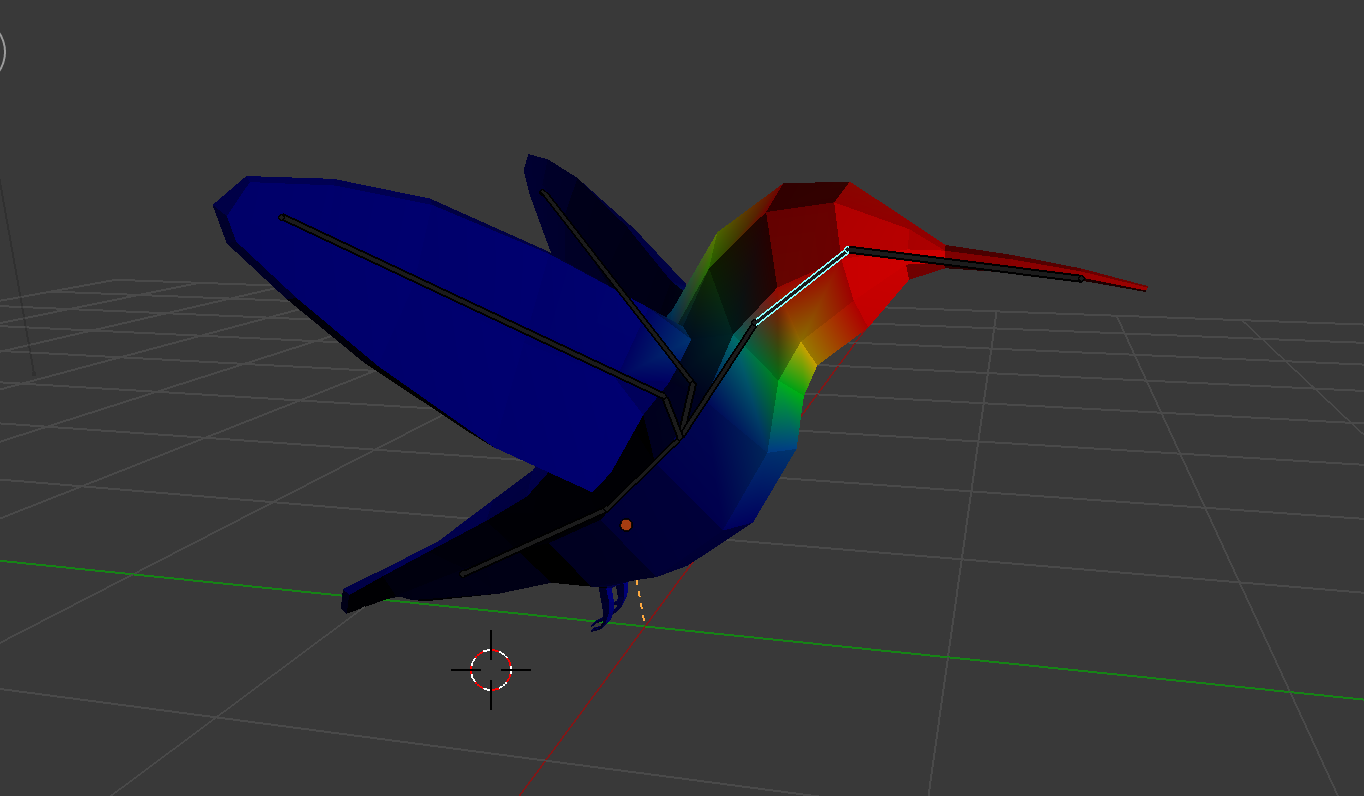This screenshot has width=1364, height=796.
Task: Select the tail bone of the hummingbird
Action: coord(534,543)
